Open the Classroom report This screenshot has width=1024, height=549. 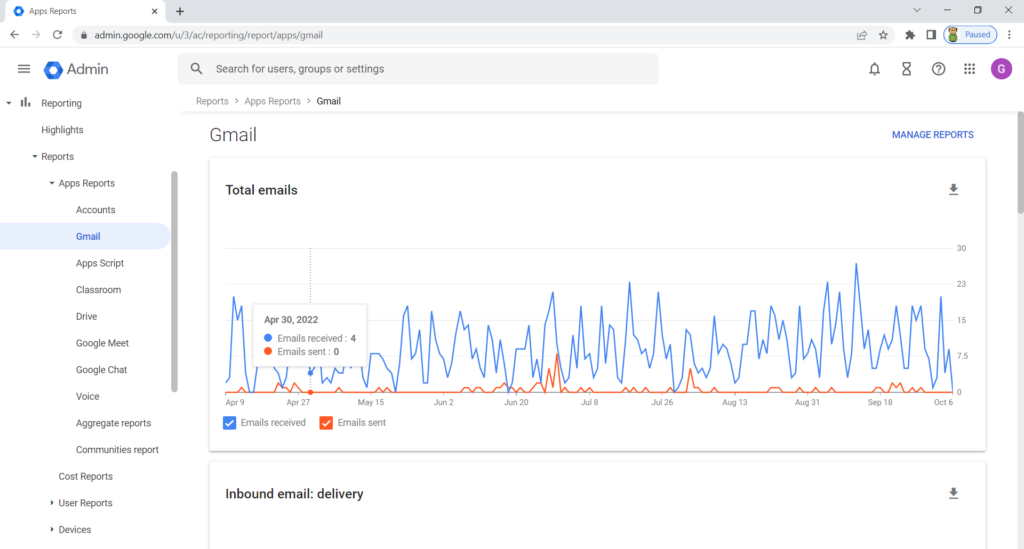click(x=98, y=290)
